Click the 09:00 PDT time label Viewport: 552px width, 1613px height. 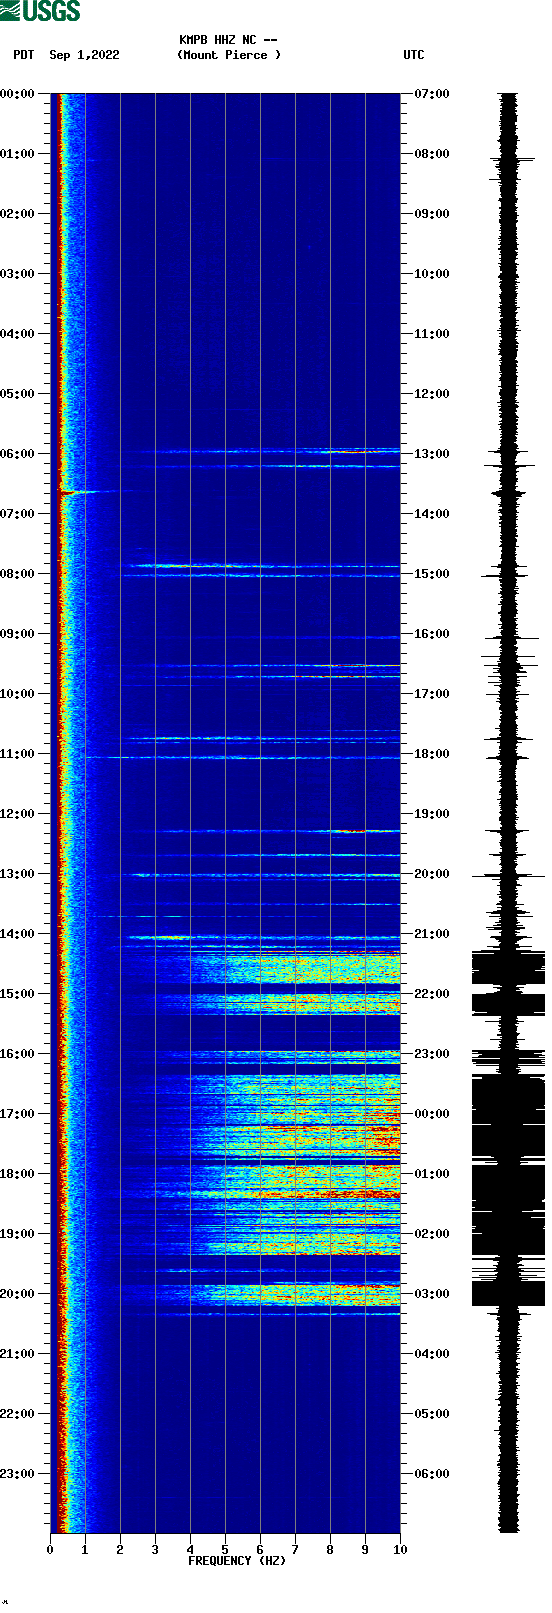18,634
